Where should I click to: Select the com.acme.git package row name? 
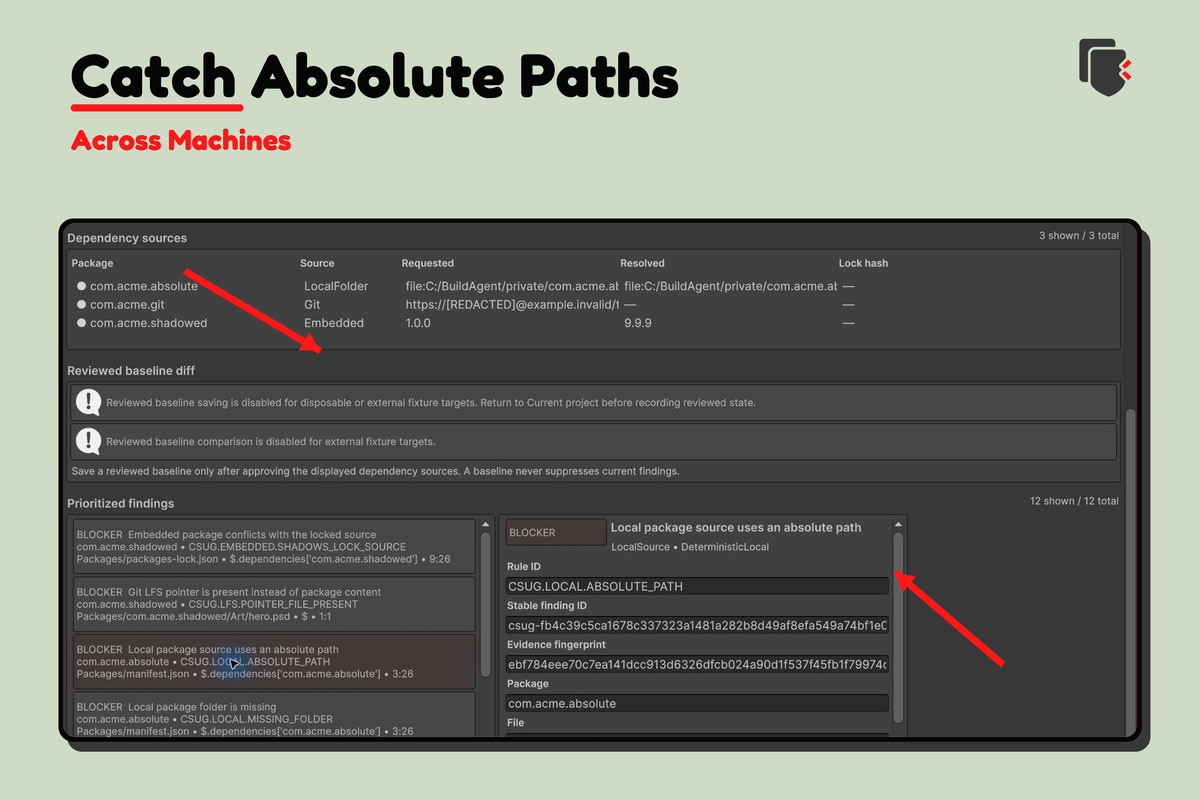[126, 305]
